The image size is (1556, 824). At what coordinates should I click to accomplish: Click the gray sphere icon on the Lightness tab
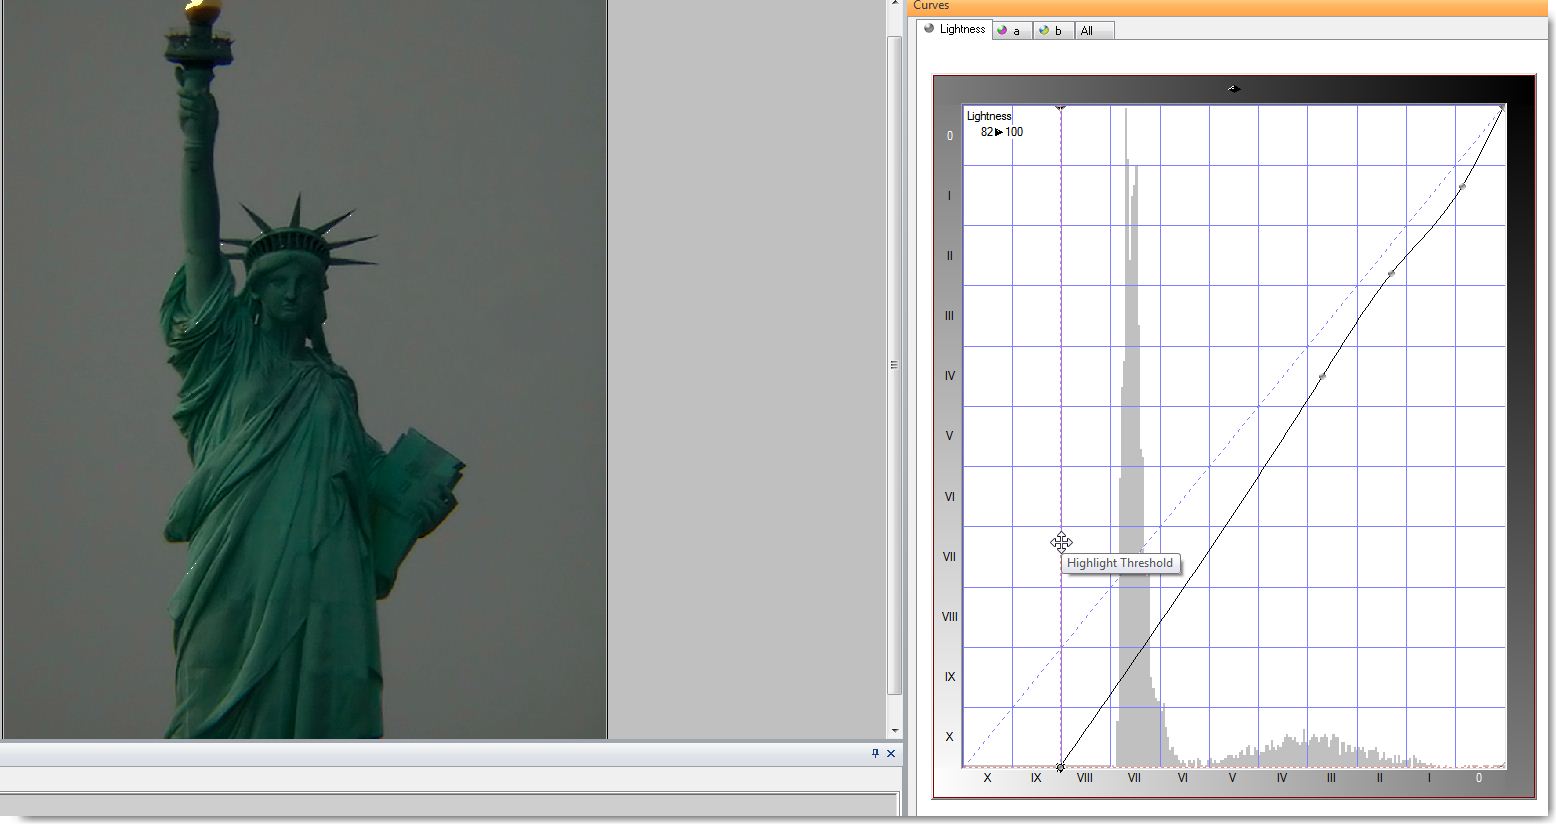coord(928,29)
